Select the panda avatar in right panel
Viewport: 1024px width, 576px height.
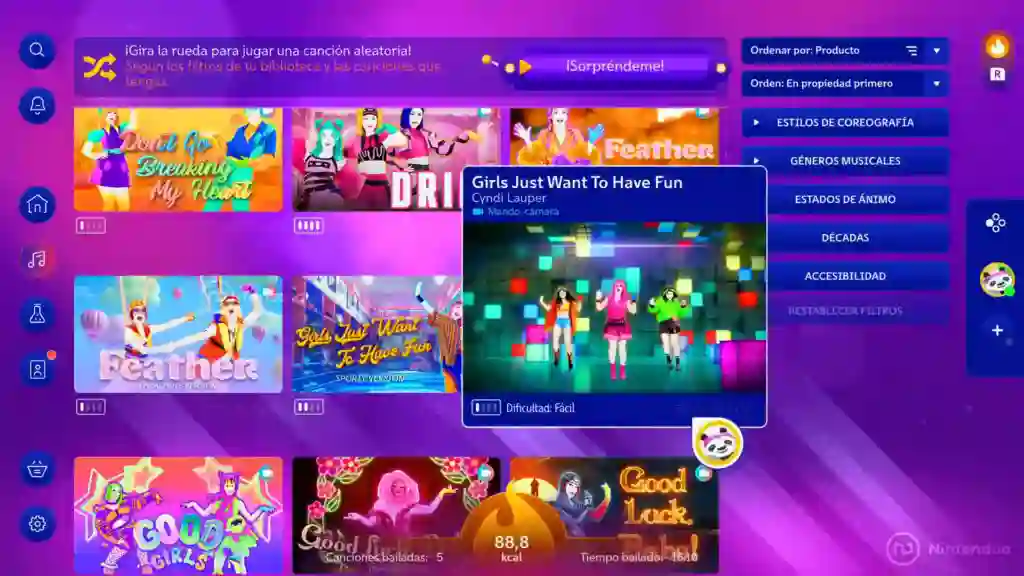point(996,279)
